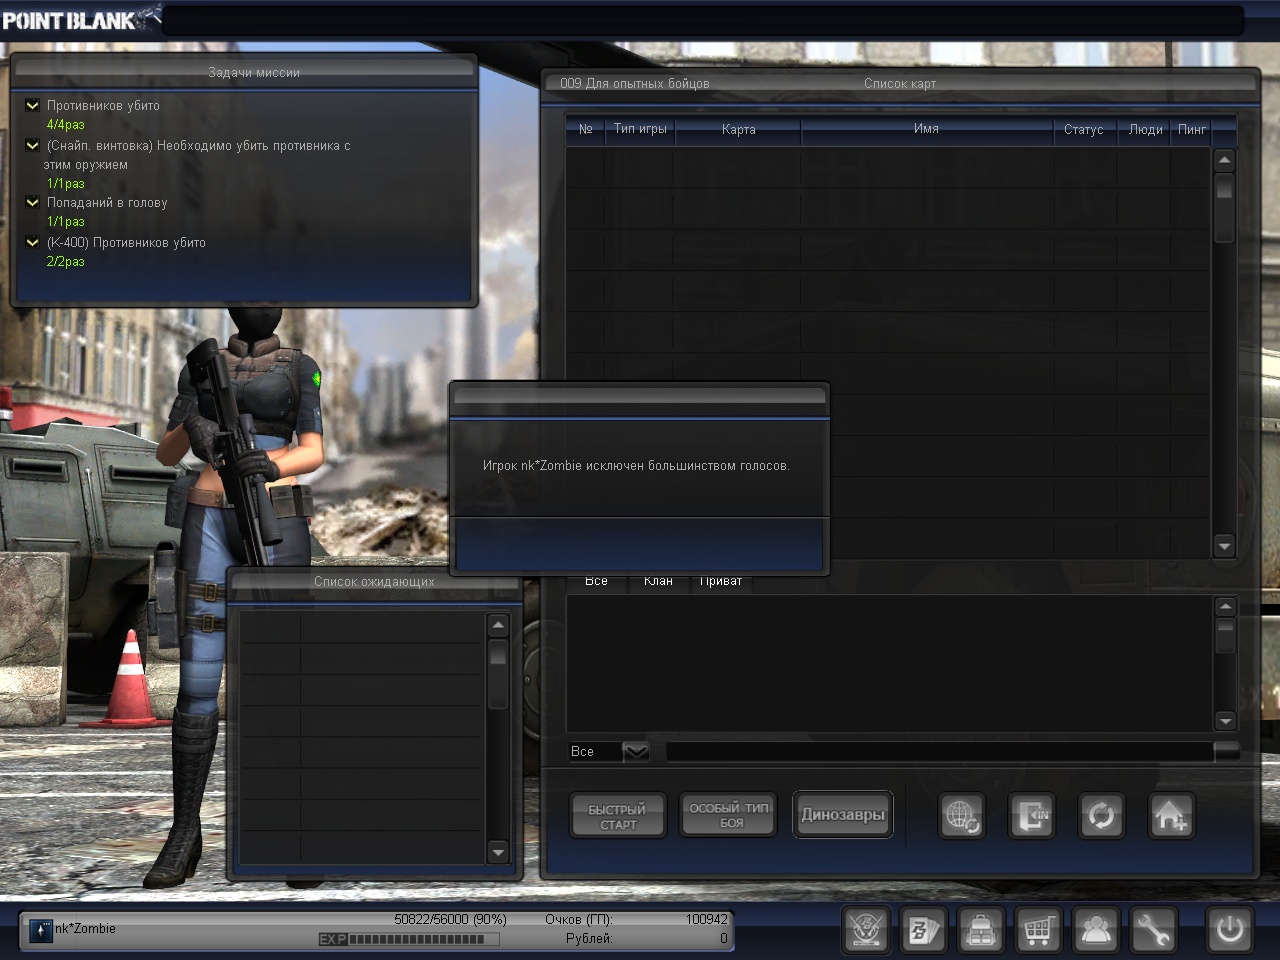
Task: Click the 'Очков (ГП):' label
Action: pos(579,919)
